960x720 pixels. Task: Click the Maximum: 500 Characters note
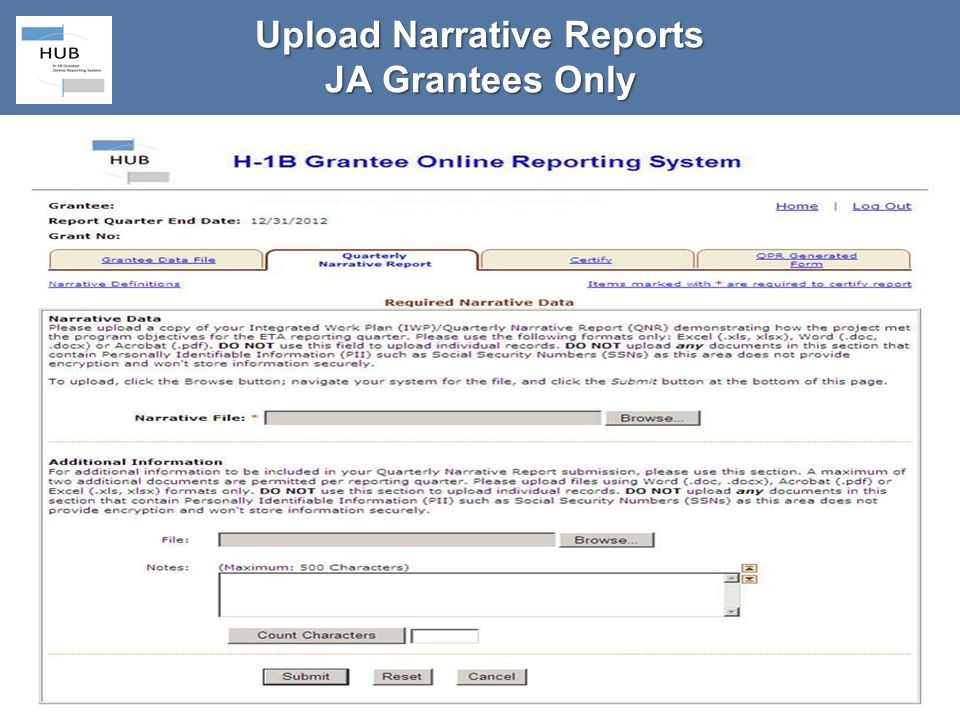click(x=313, y=568)
